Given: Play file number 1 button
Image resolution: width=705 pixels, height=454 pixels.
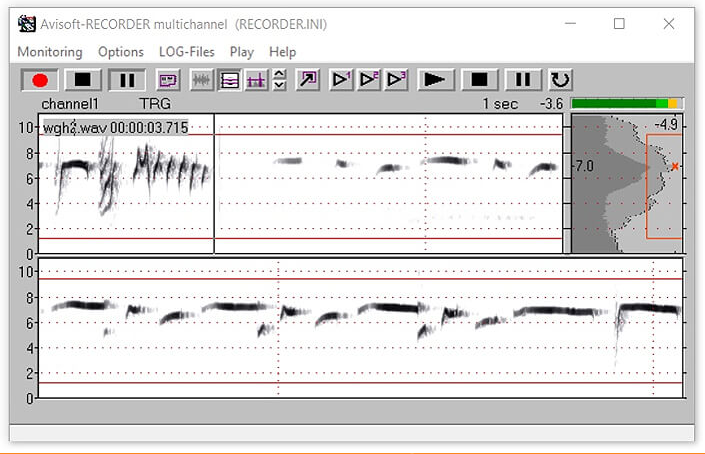Looking at the screenshot, I should [342, 80].
